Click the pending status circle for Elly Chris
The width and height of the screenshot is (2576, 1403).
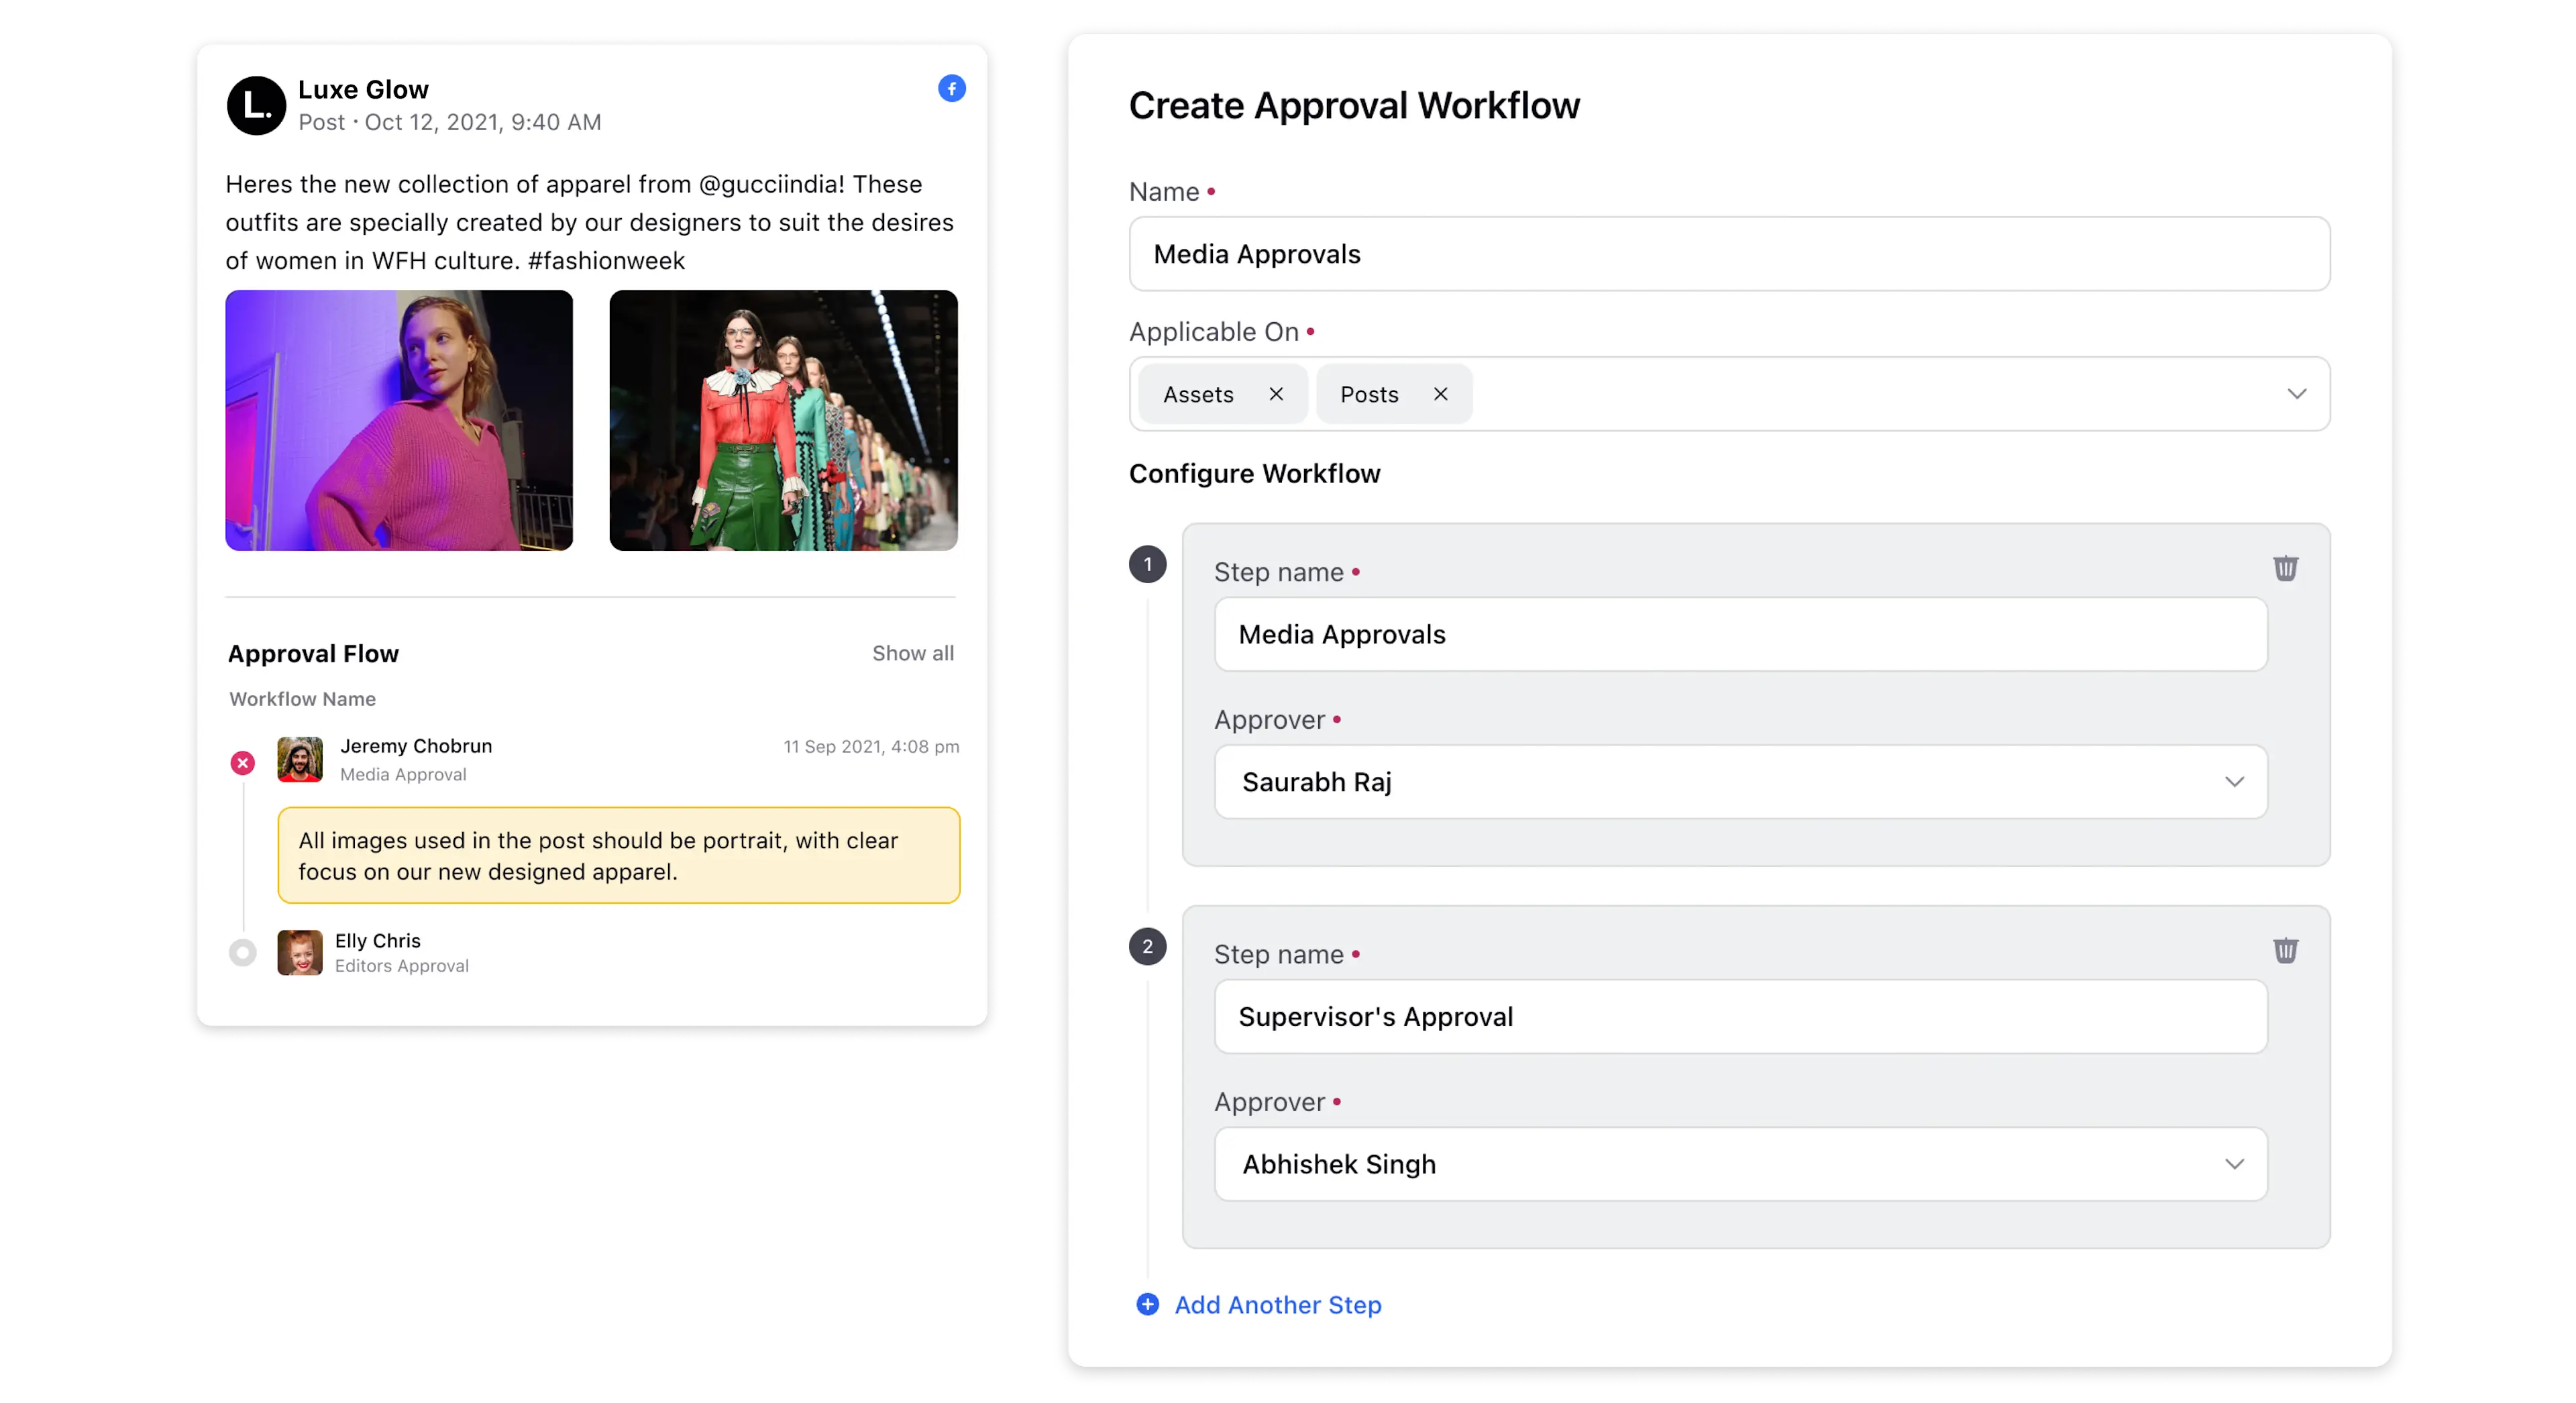click(x=243, y=952)
